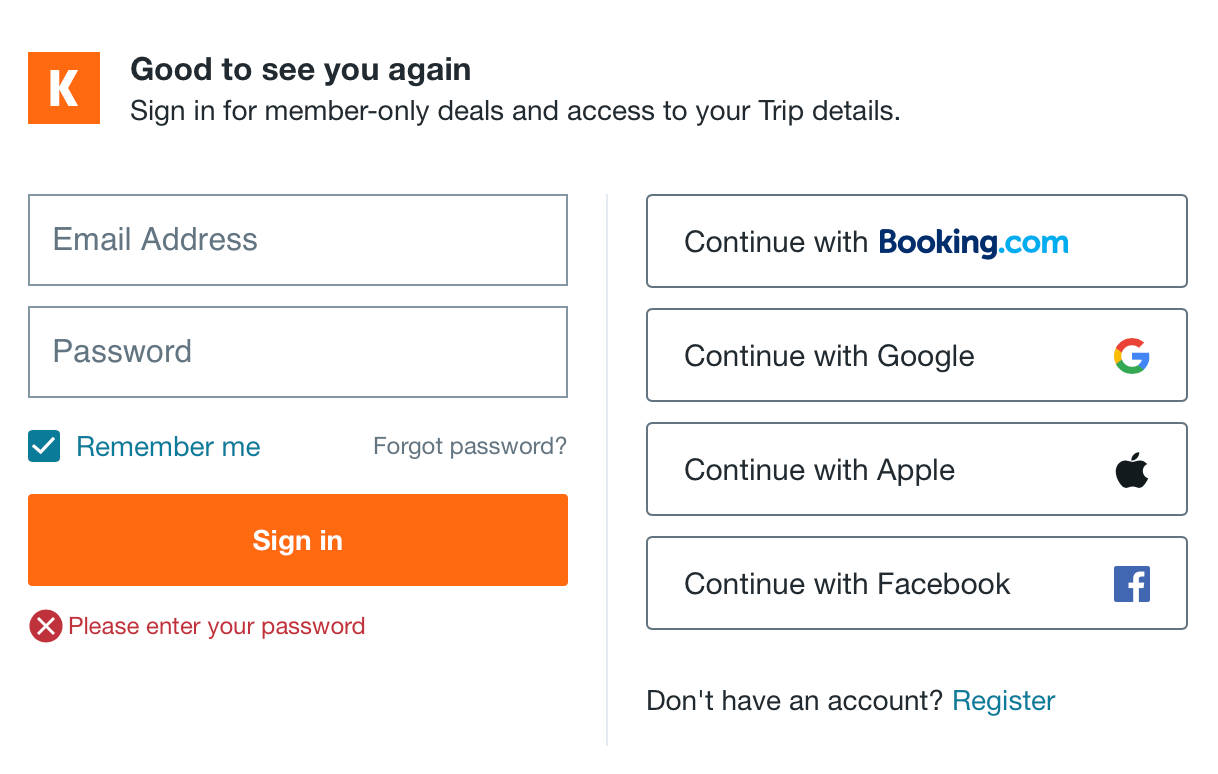Click the Password input field
The height and width of the screenshot is (774, 1218).
[297, 352]
